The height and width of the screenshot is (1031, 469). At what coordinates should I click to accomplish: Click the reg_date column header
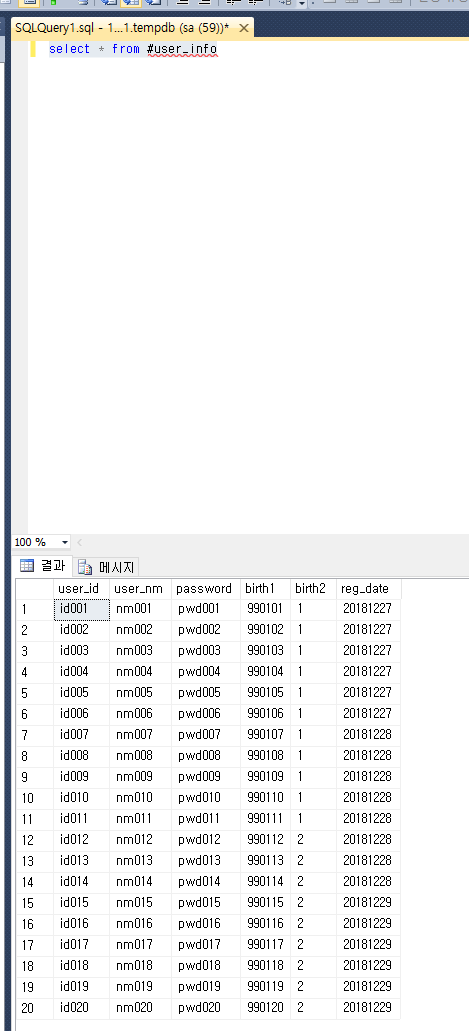point(368,588)
